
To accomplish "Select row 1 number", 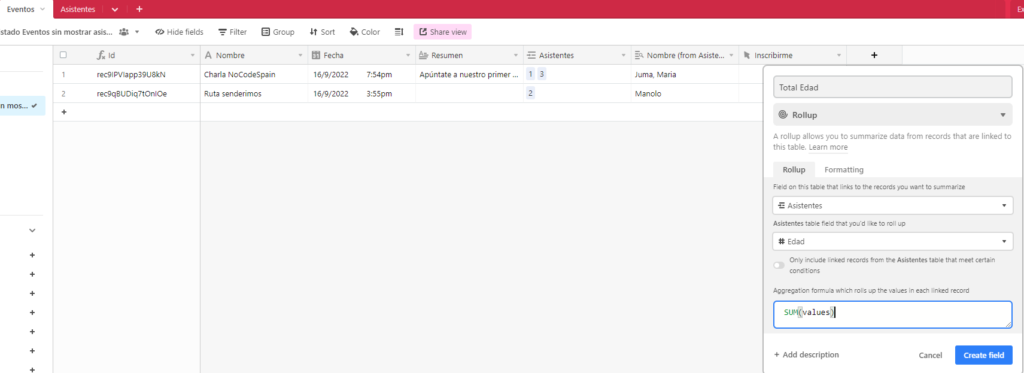I will 63,74.
